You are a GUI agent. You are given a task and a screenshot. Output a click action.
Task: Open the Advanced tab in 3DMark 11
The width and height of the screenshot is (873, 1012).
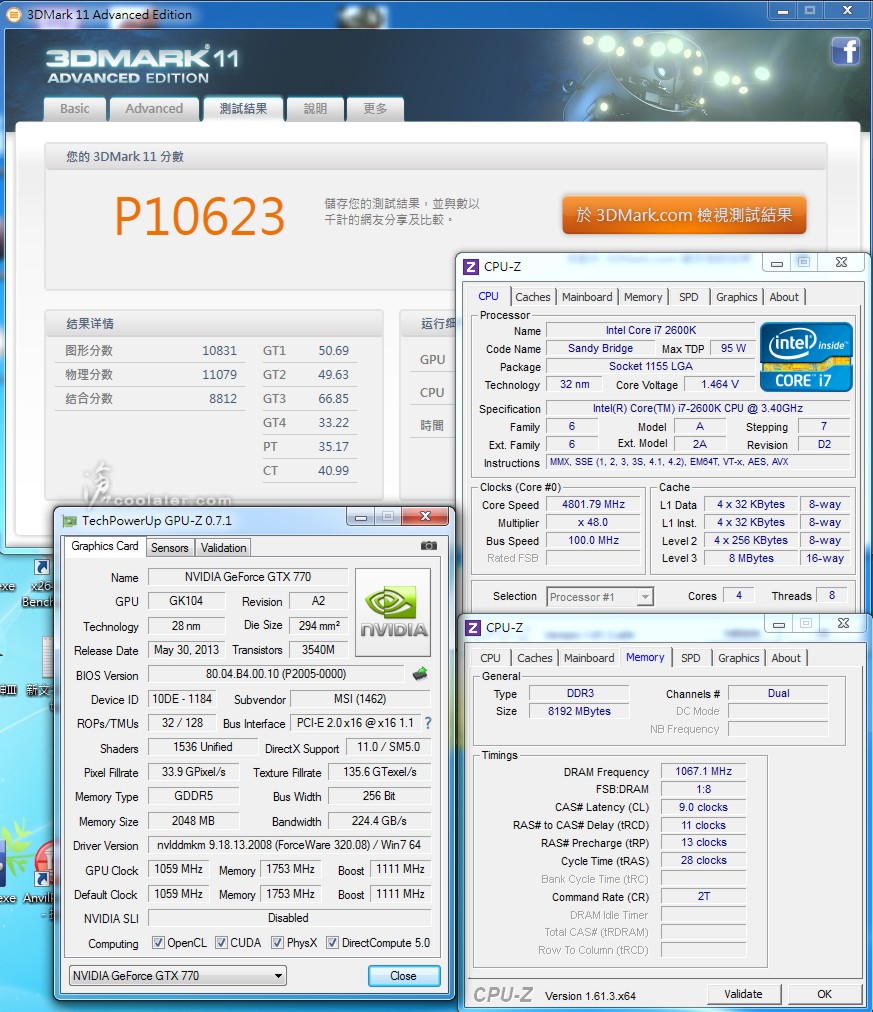tap(154, 108)
